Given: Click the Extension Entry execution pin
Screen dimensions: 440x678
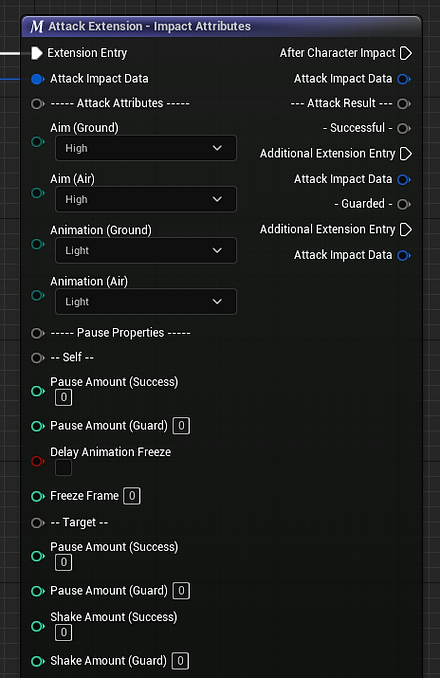Looking at the screenshot, I should [x=37, y=53].
